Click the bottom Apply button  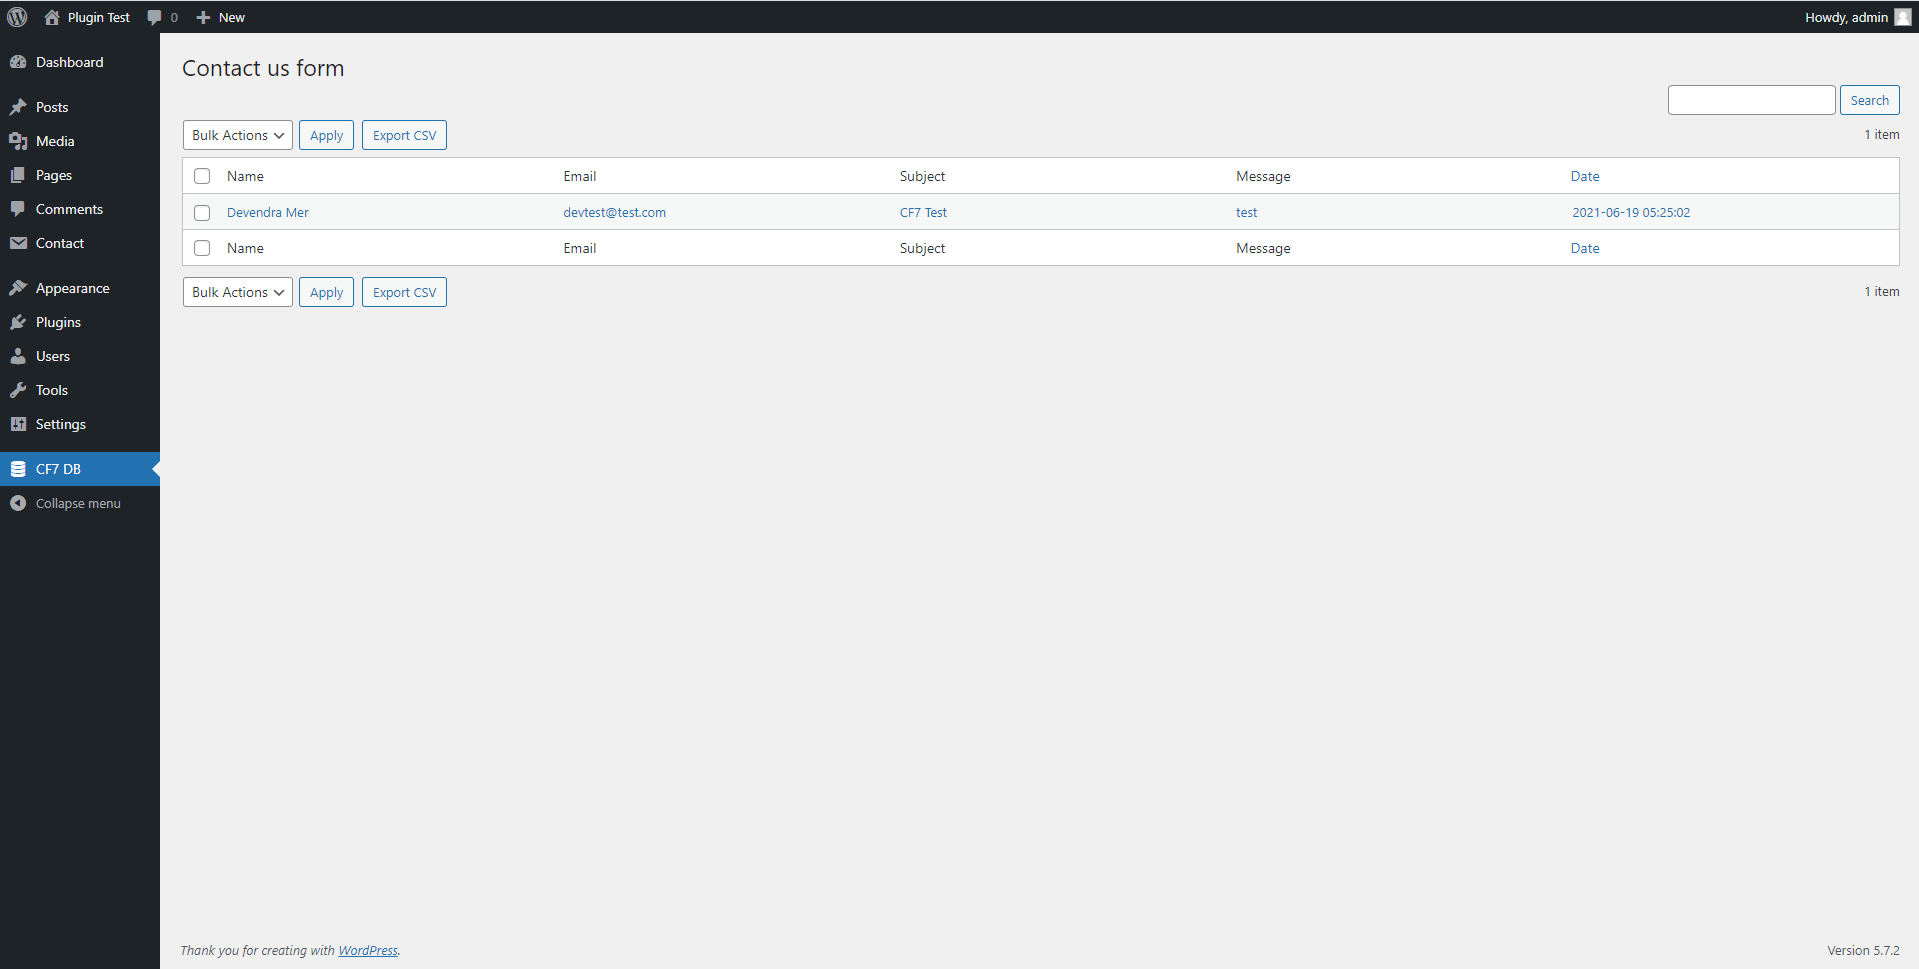[x=326, y=292]
